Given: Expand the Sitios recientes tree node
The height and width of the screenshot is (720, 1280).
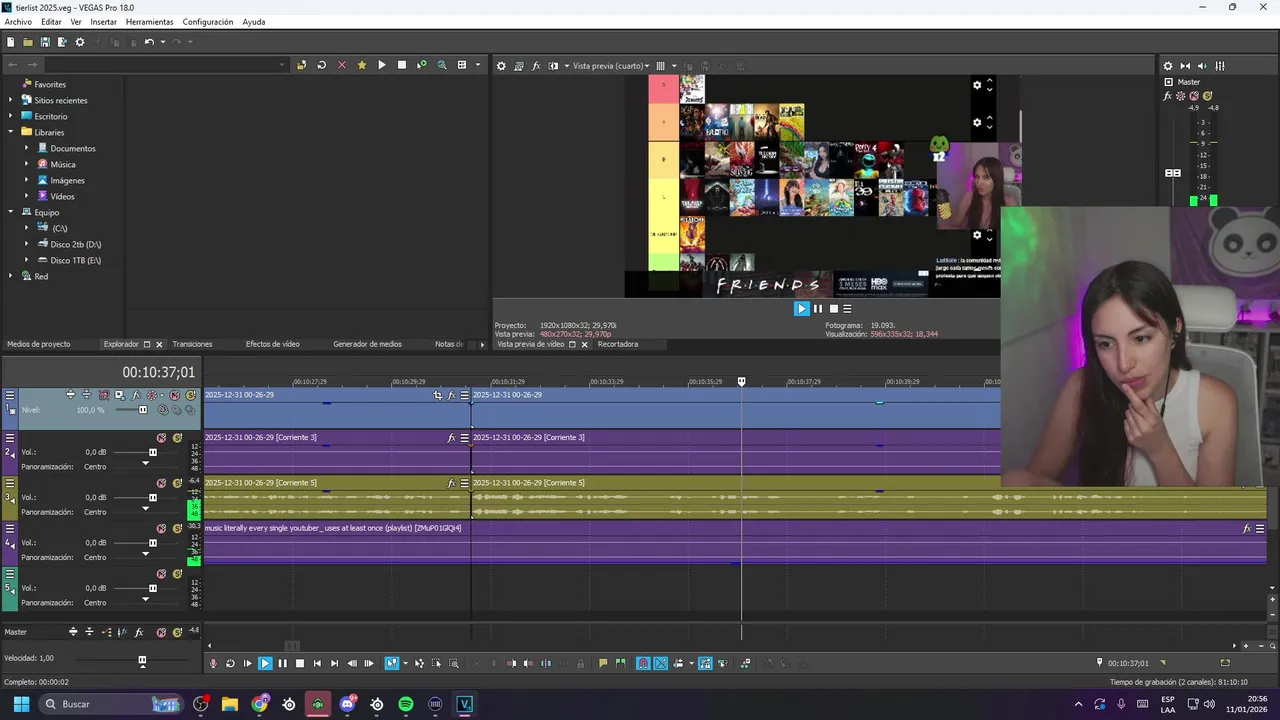Looking at the screenshot, I should [x=11, y=100].
